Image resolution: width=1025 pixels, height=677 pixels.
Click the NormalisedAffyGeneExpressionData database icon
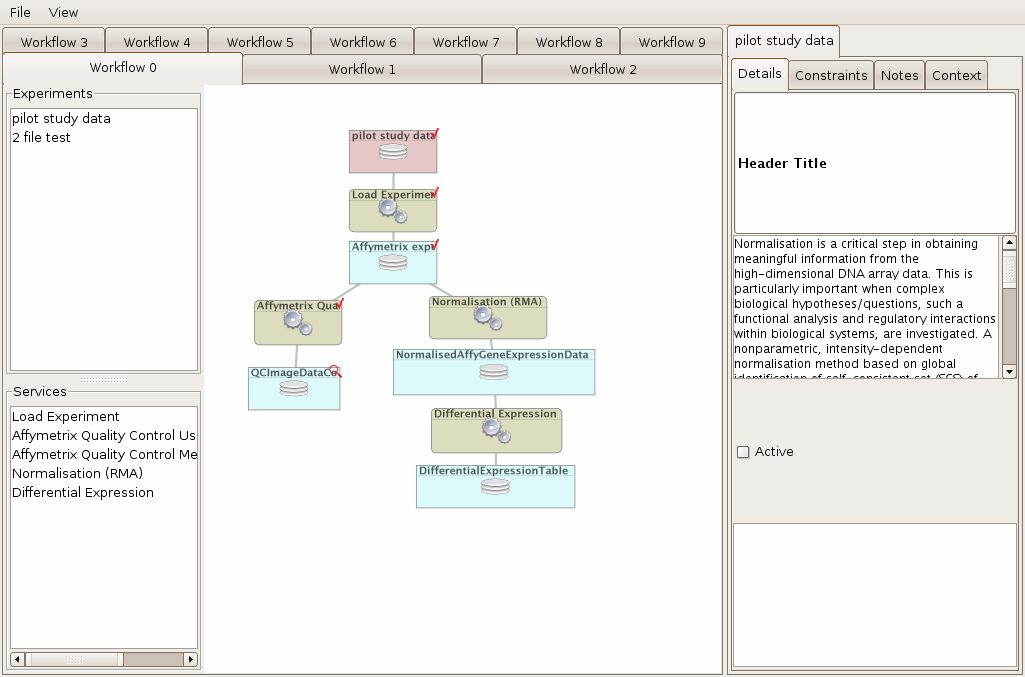coord(494,372)
